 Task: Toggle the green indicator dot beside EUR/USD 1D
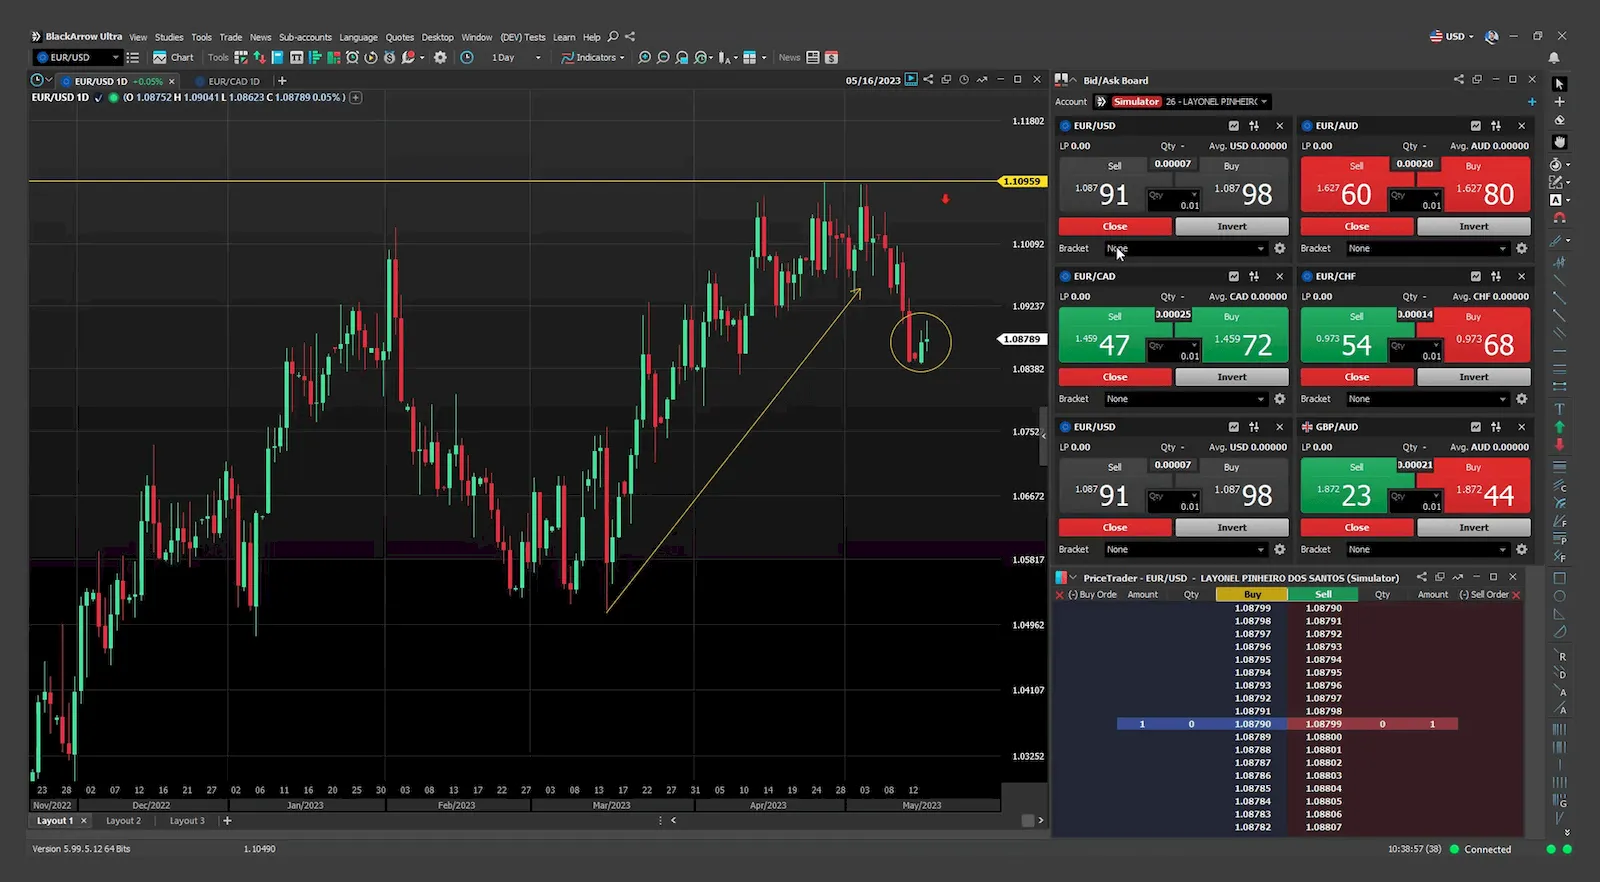(x=114, y=98)
